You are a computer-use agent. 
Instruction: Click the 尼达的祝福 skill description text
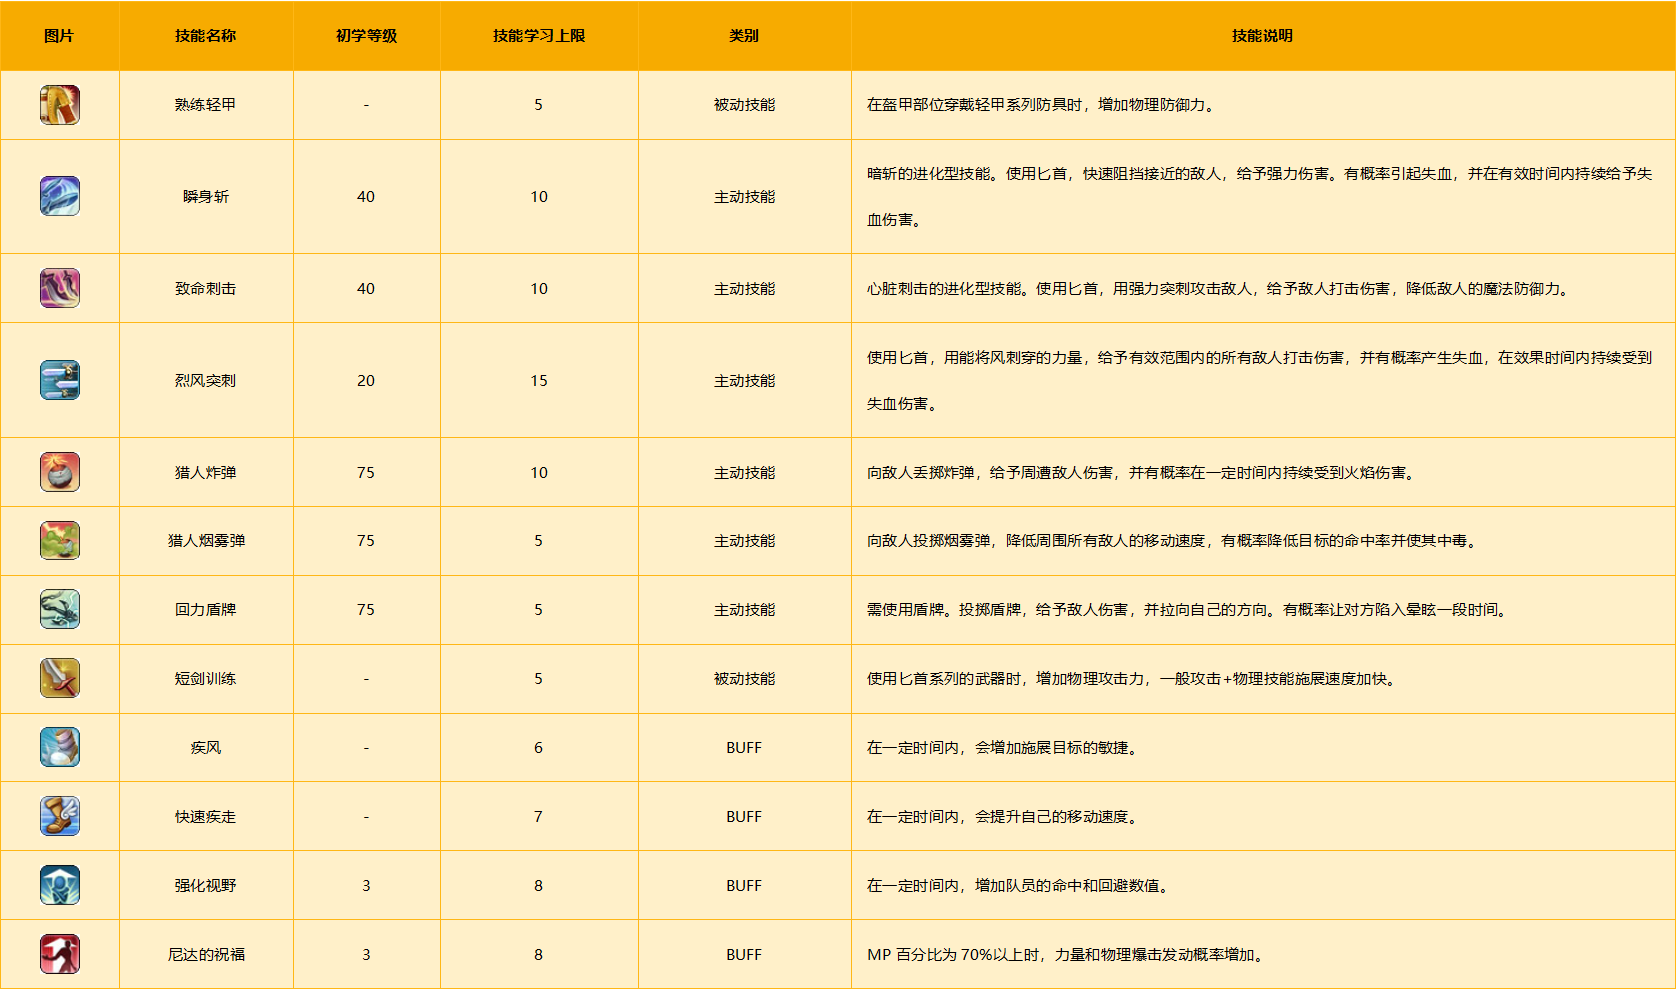point(1067,955)
